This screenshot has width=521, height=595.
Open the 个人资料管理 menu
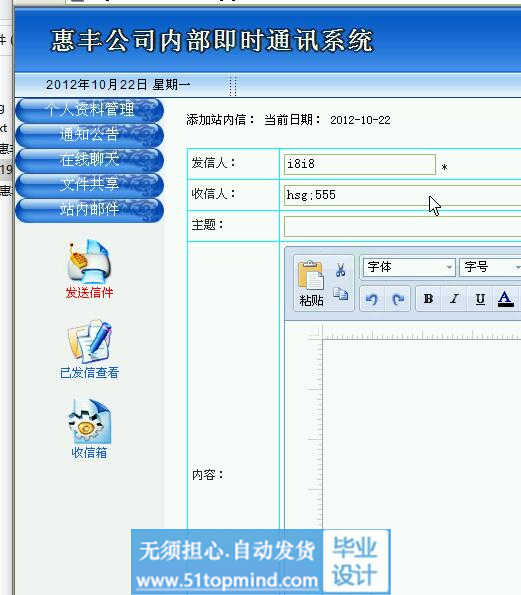point(90,110)
